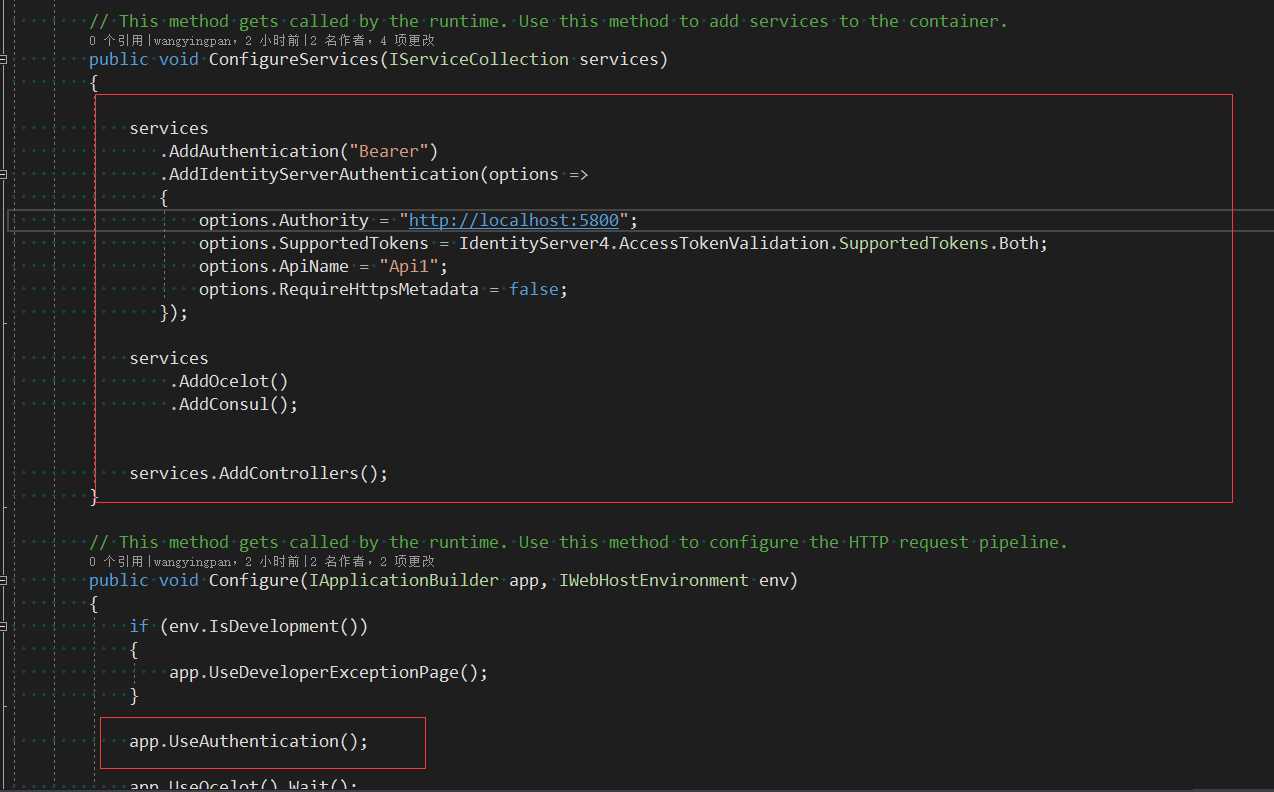The width and height of the screenshot is (1274, 792).
Task: Collapse the if env.IsDevelopment block
Action: tap(4, 627)
